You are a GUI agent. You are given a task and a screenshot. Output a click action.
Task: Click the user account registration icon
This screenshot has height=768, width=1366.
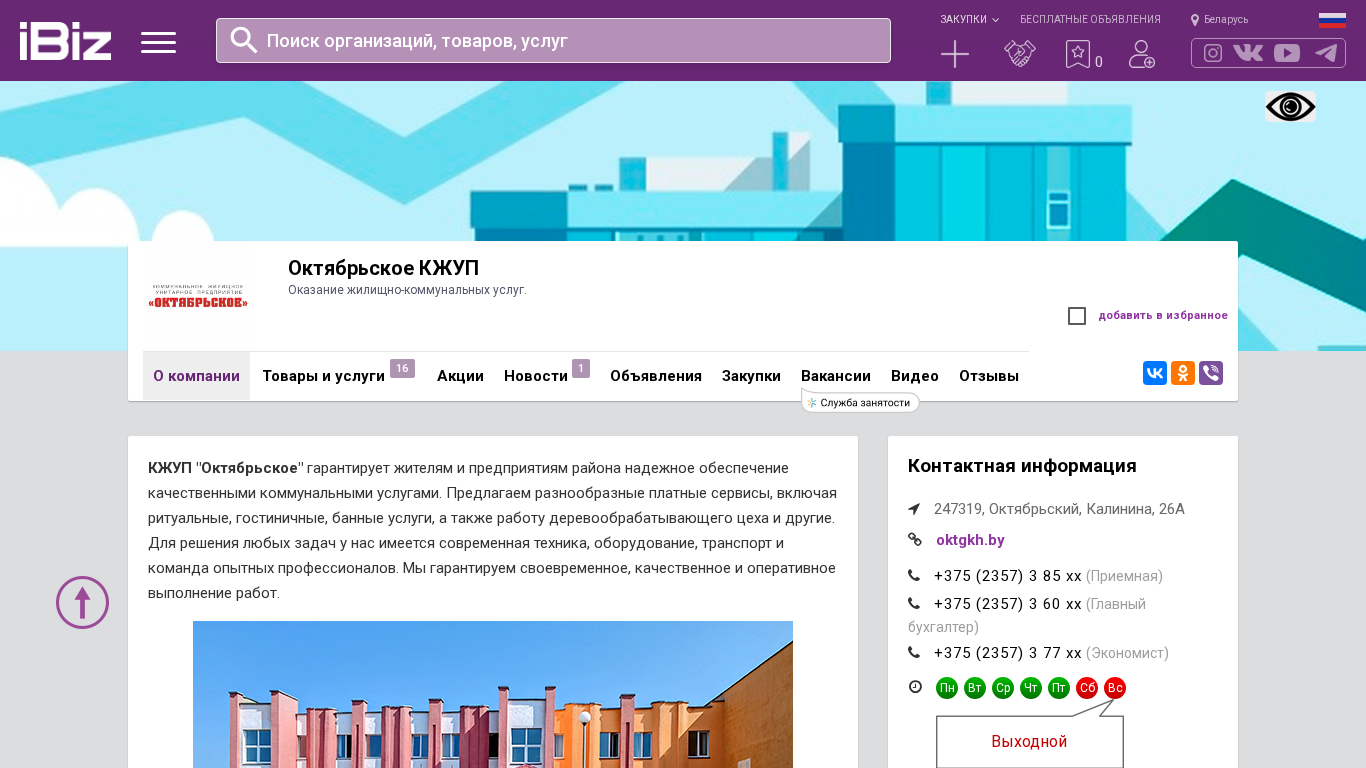click(x=1141, y=54)
